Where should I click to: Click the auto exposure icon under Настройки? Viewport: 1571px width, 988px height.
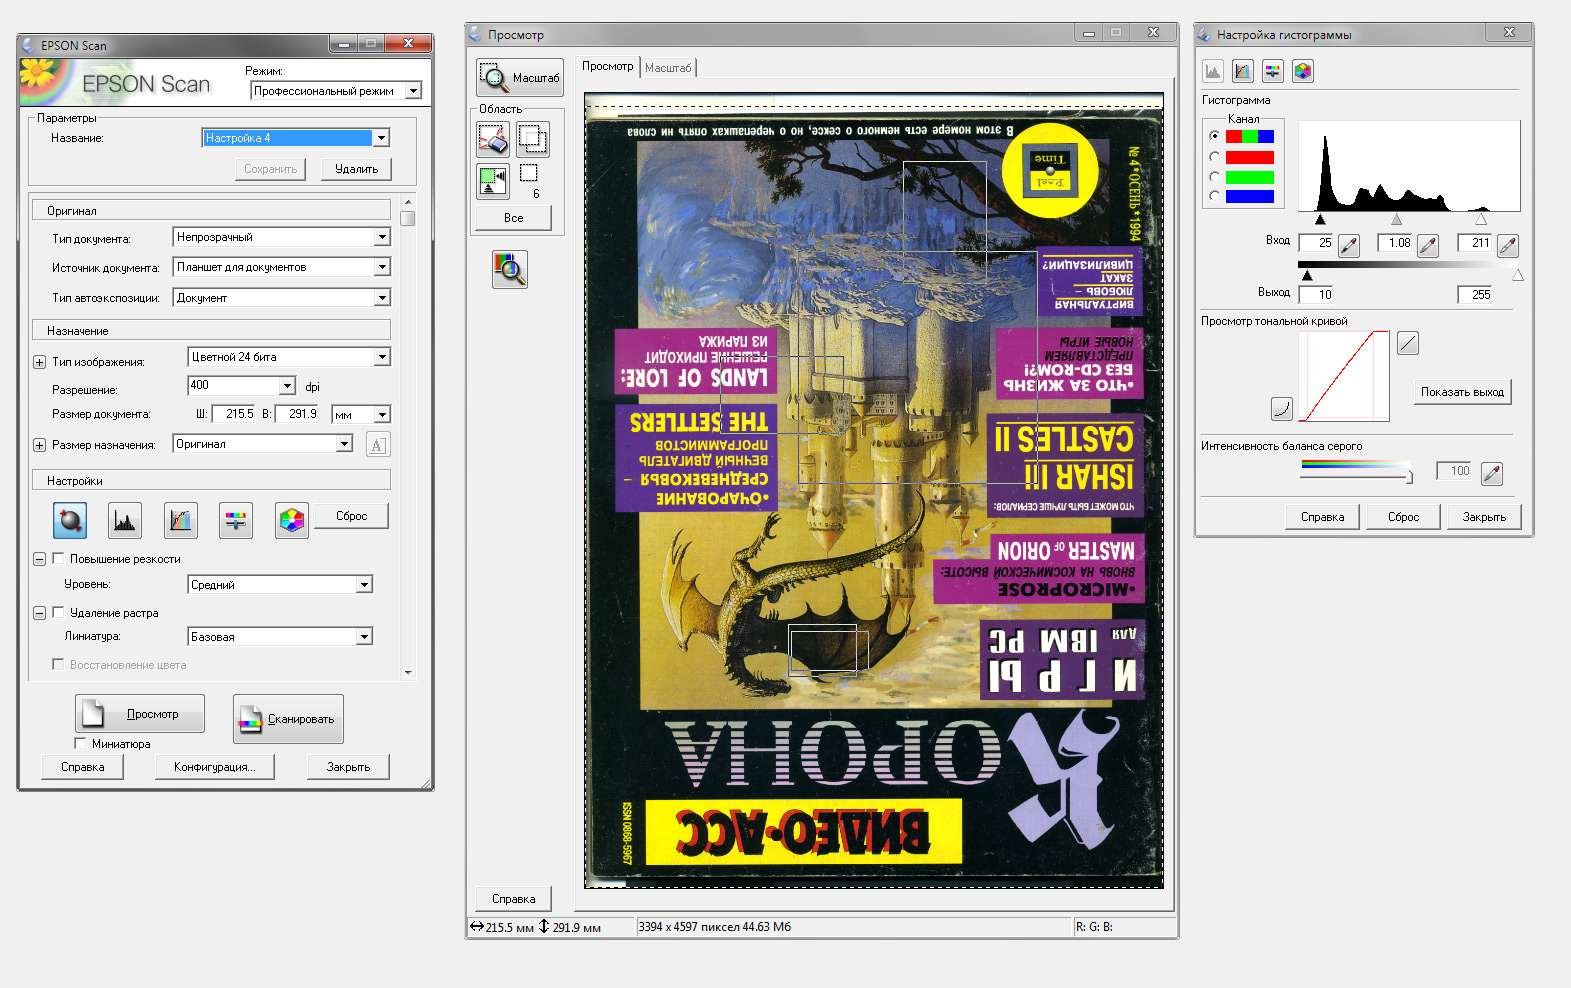[x=69, y=520]
